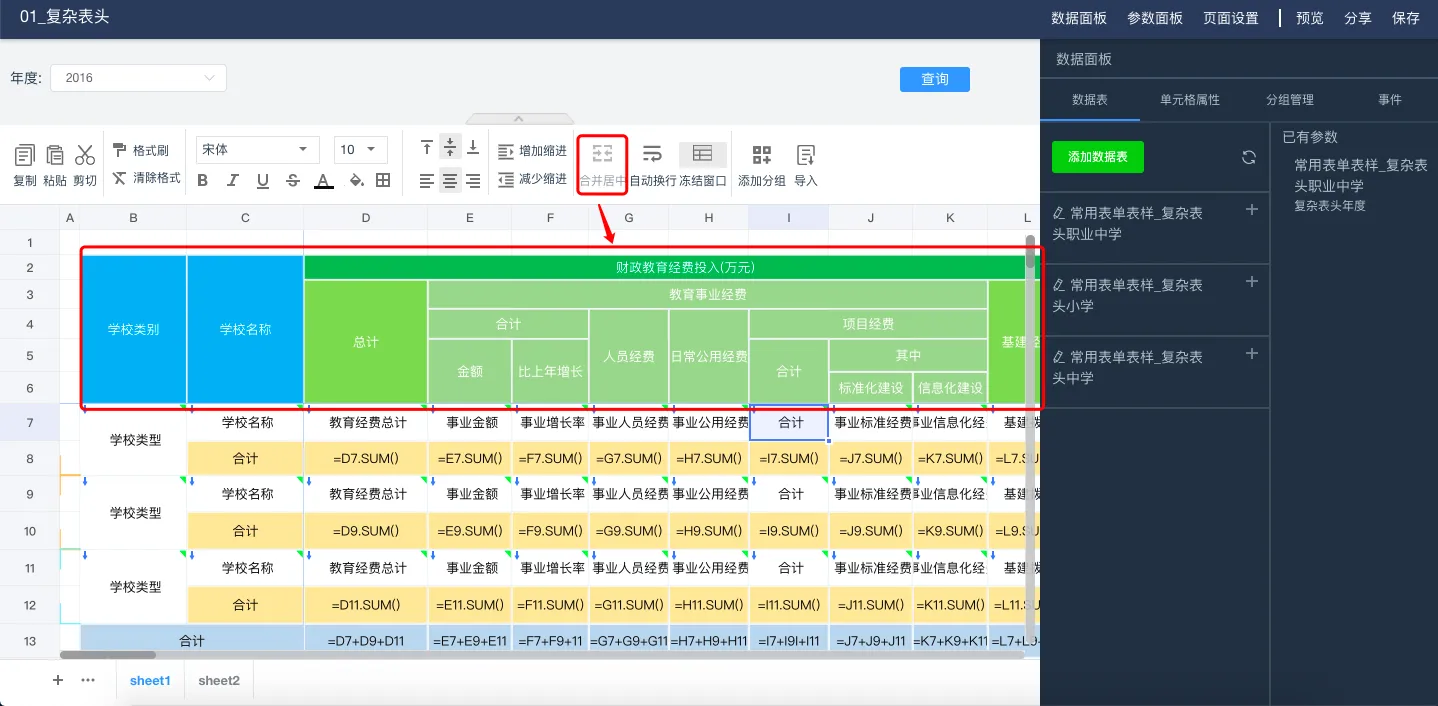This screenshot has width=1438, height=706.
Task: Open 数据面板 in the top bar
Action: point(1079,18)
